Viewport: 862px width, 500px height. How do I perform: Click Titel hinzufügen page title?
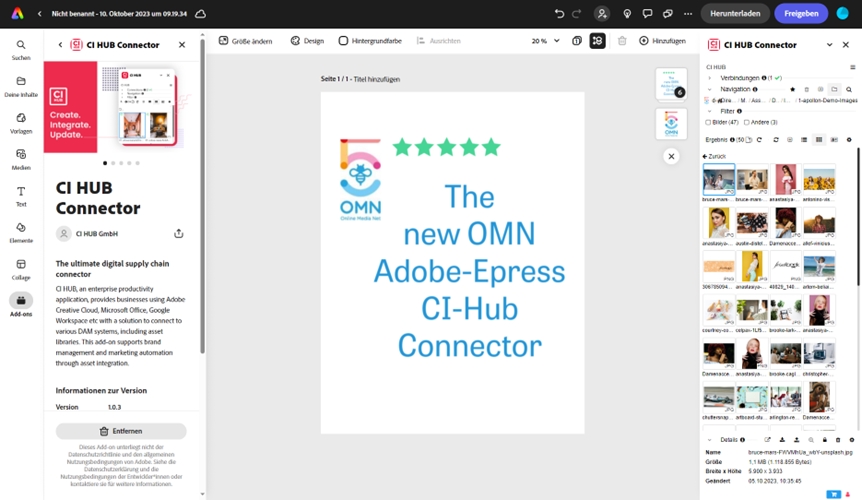click(377, 79)
